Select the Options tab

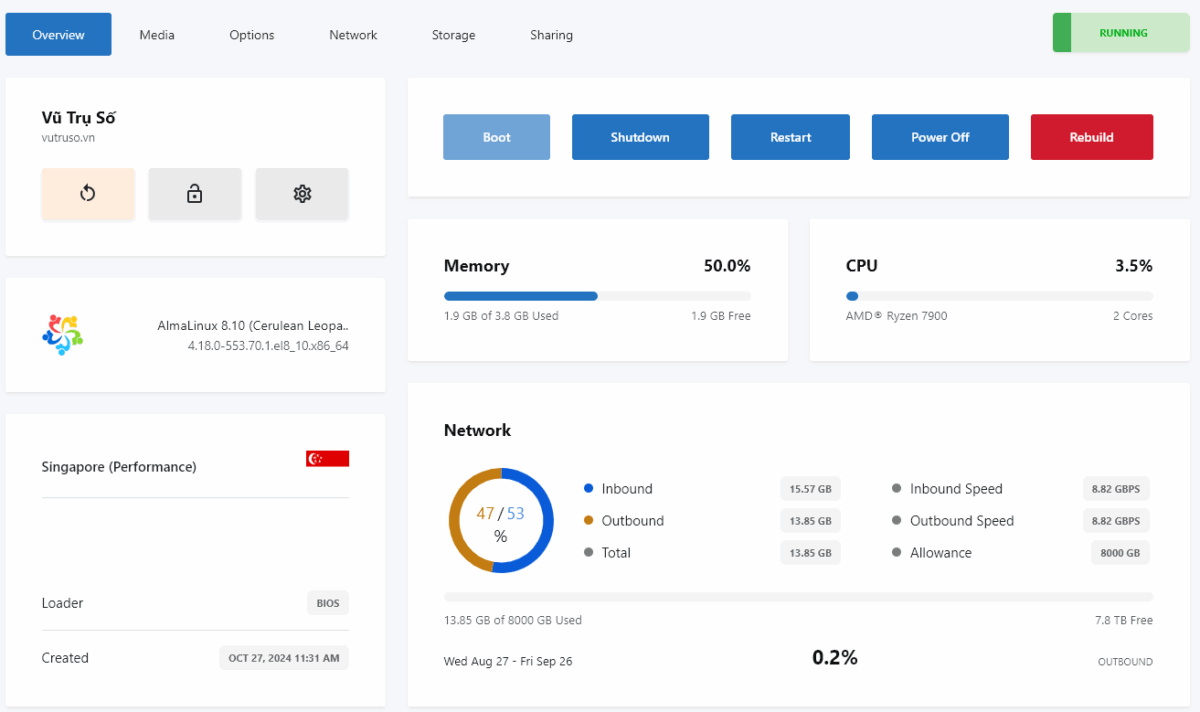pyautogui.click(x=251, y=35)
